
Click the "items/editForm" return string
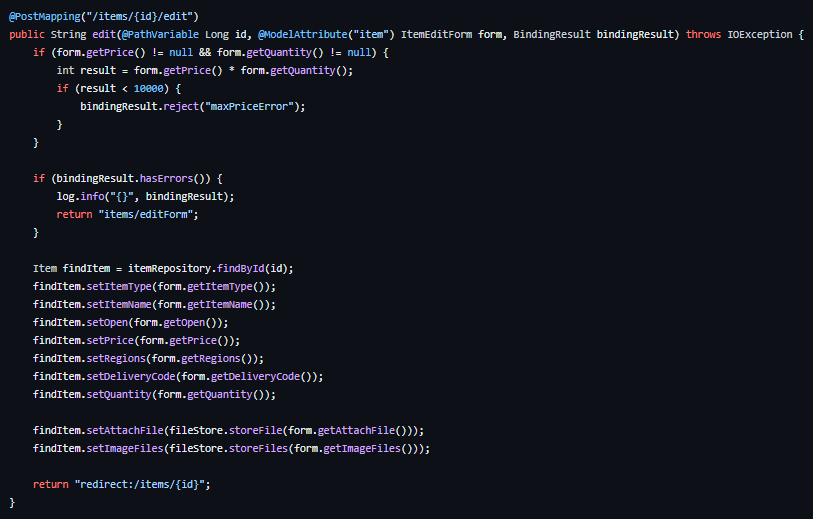point(148,215)
